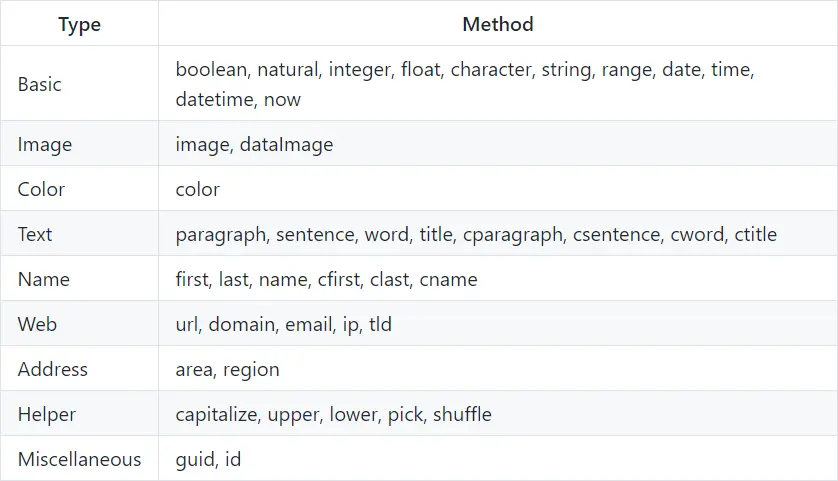Click the 'Miscellaneous' type cell

pos(79,459)
